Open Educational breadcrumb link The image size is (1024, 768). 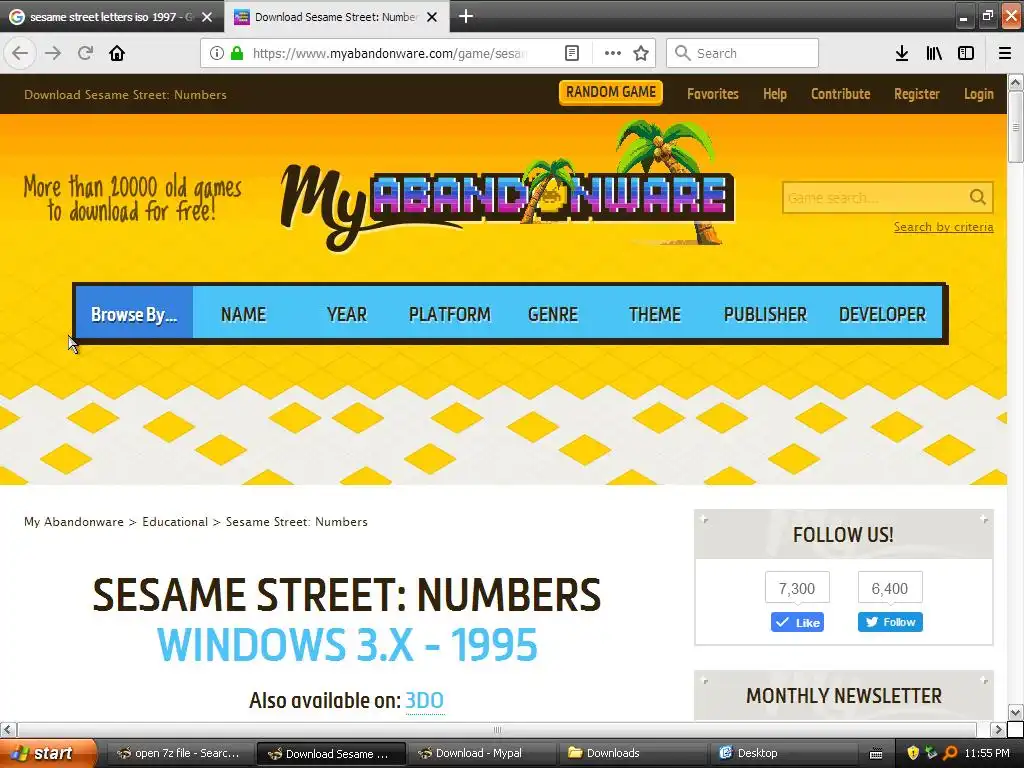pos(175,522)
